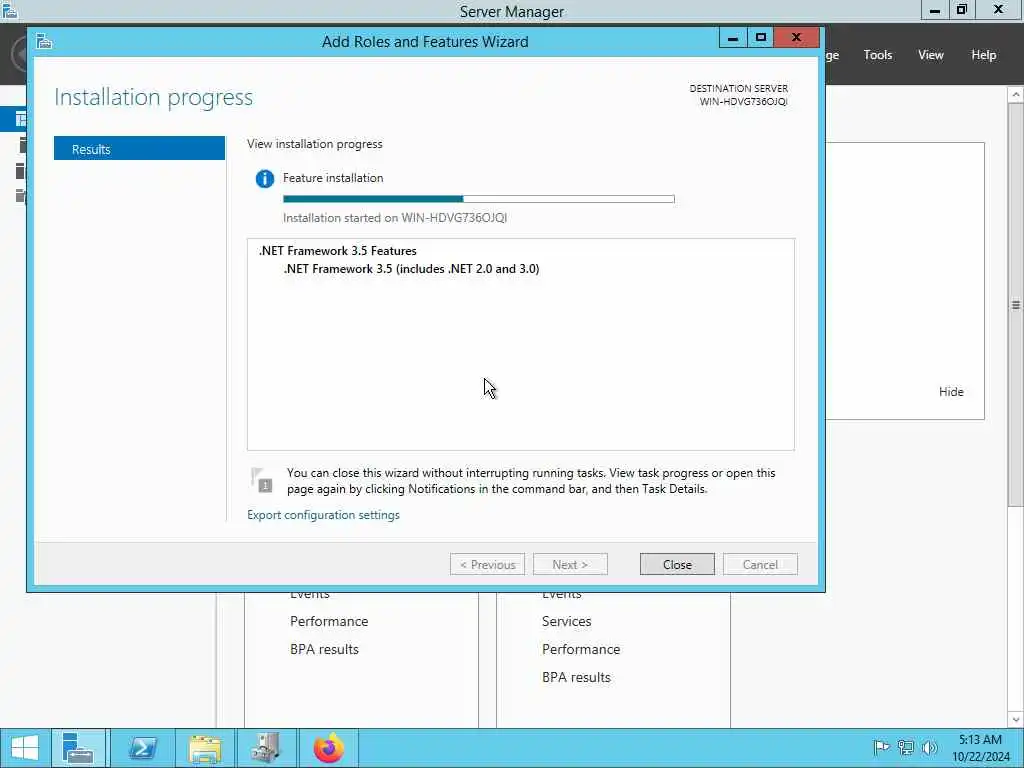Image resolution: width=1024 pixels, height=768 pixels.
Task: Click 'Installation started on WIN-HDVG736OJQI' text
Action: pos(395,218)
